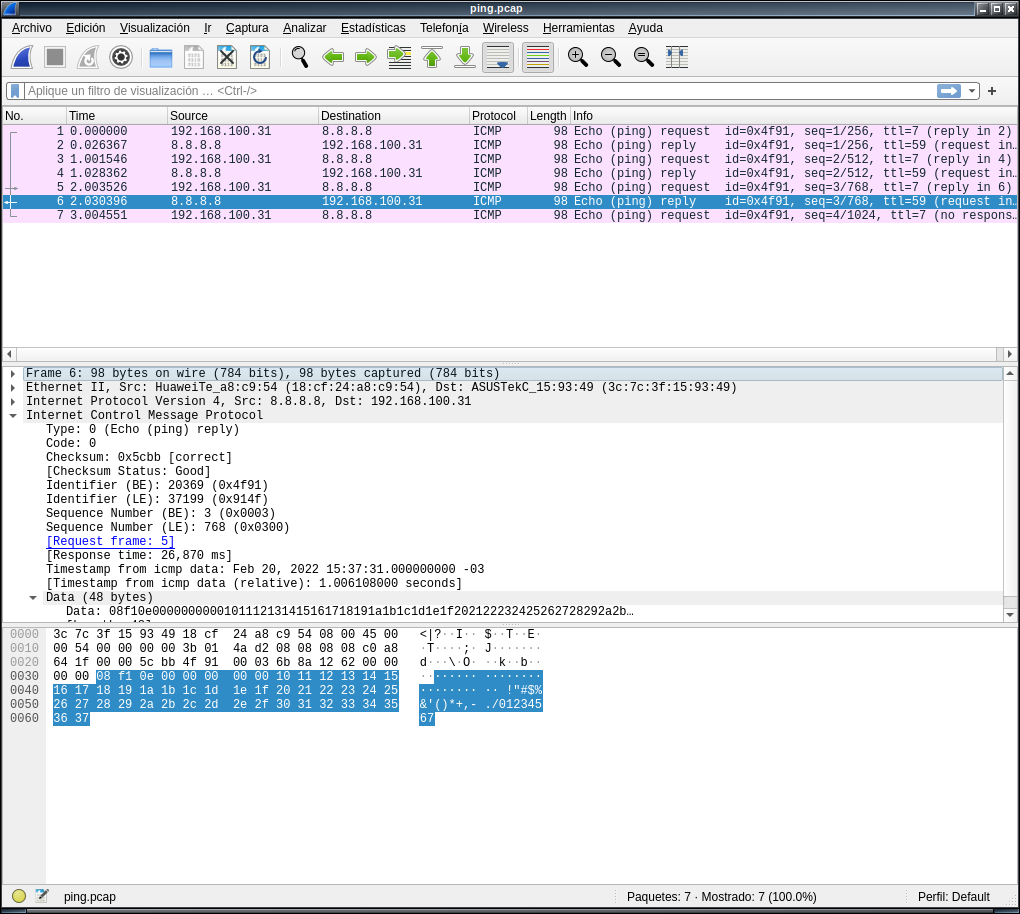Open capture file properties from status bar
This screenshot has height=914, width=1020.
[42, 896]
